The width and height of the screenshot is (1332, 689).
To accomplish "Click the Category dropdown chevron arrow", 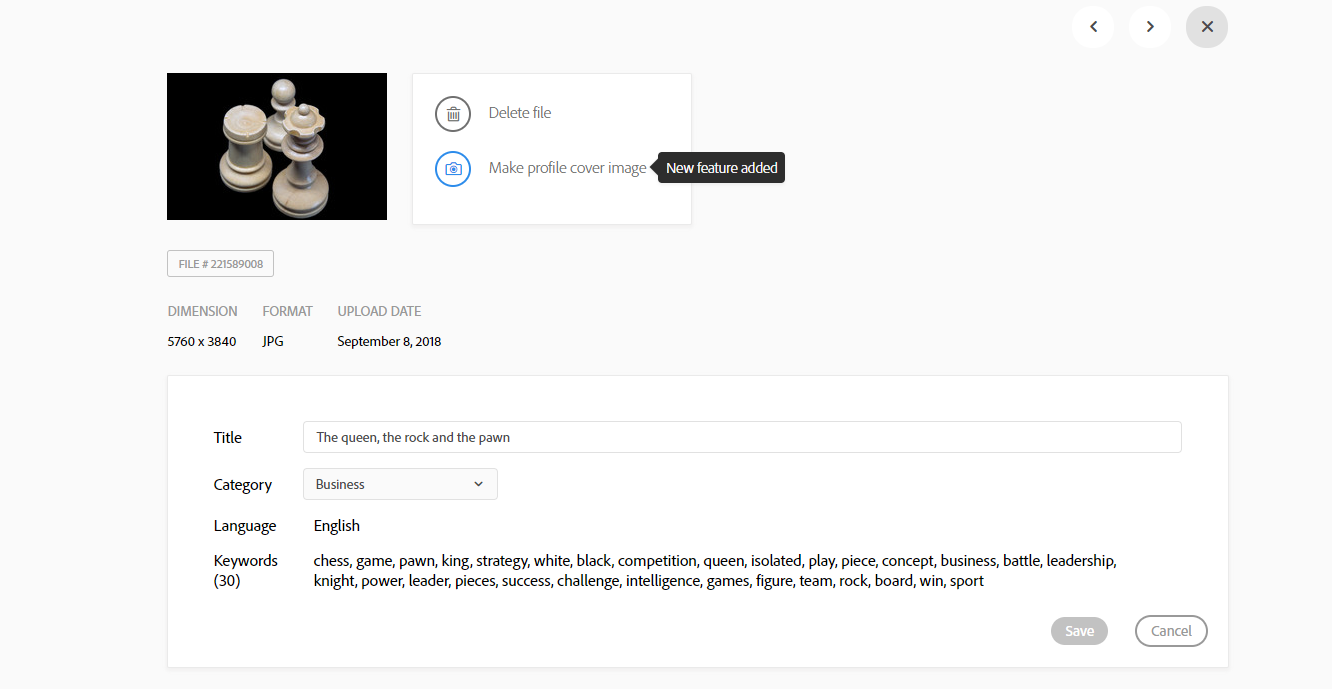I will [x=479, y=484].
